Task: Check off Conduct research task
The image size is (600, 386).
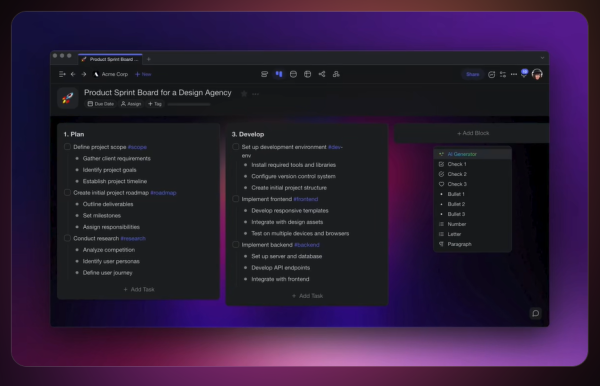Action: (67, 238)
